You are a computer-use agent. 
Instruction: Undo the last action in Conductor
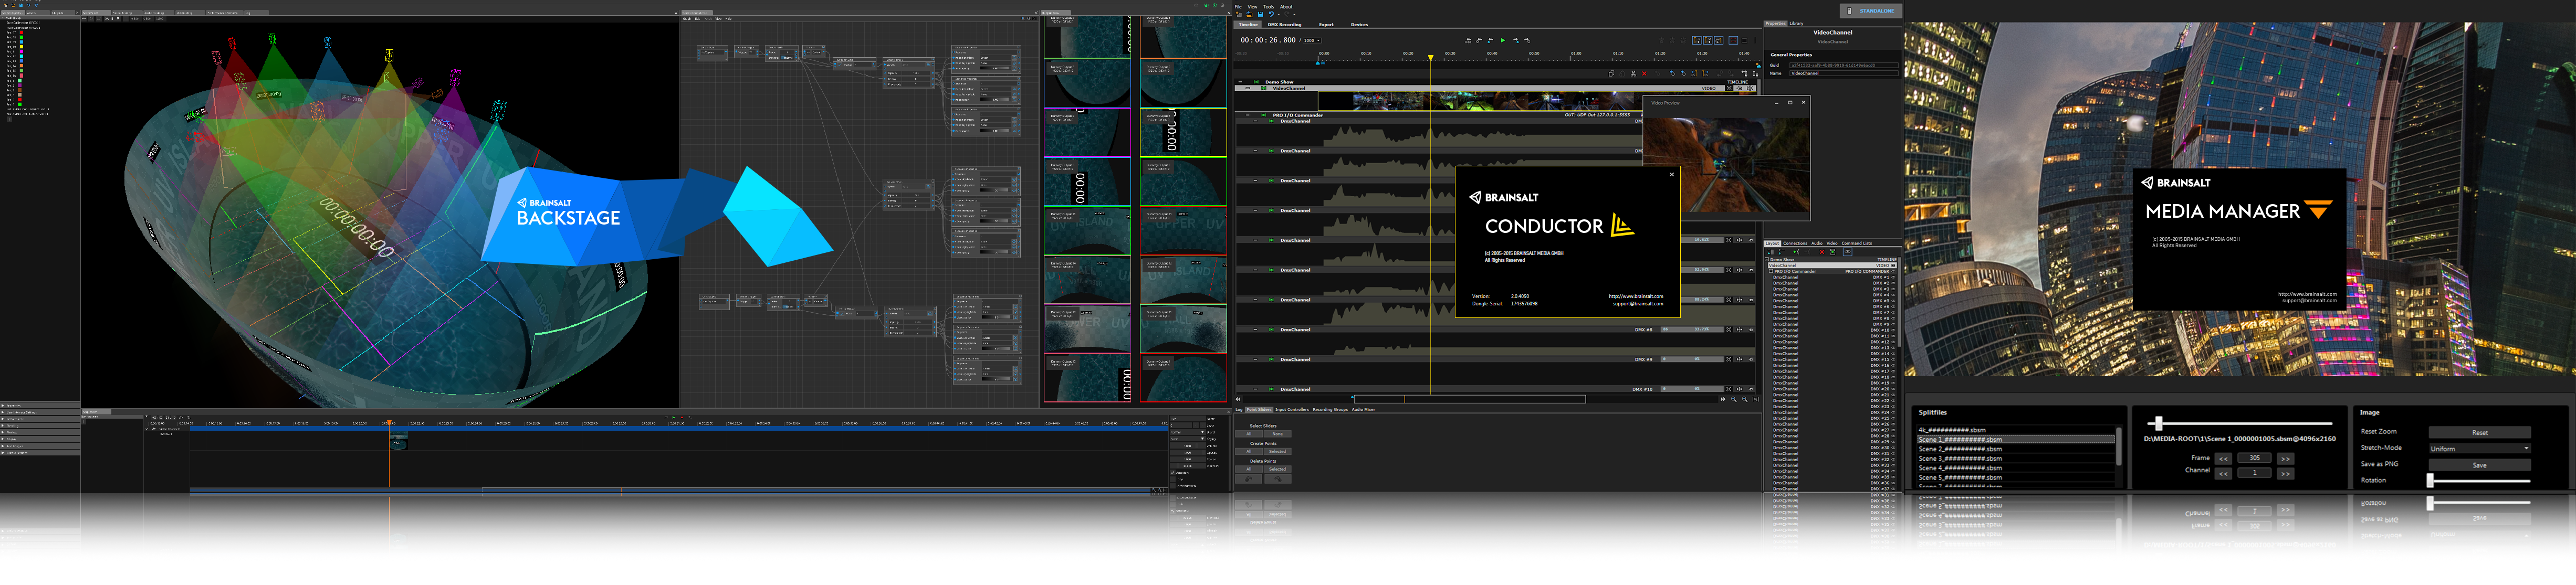pos(1271,14)
